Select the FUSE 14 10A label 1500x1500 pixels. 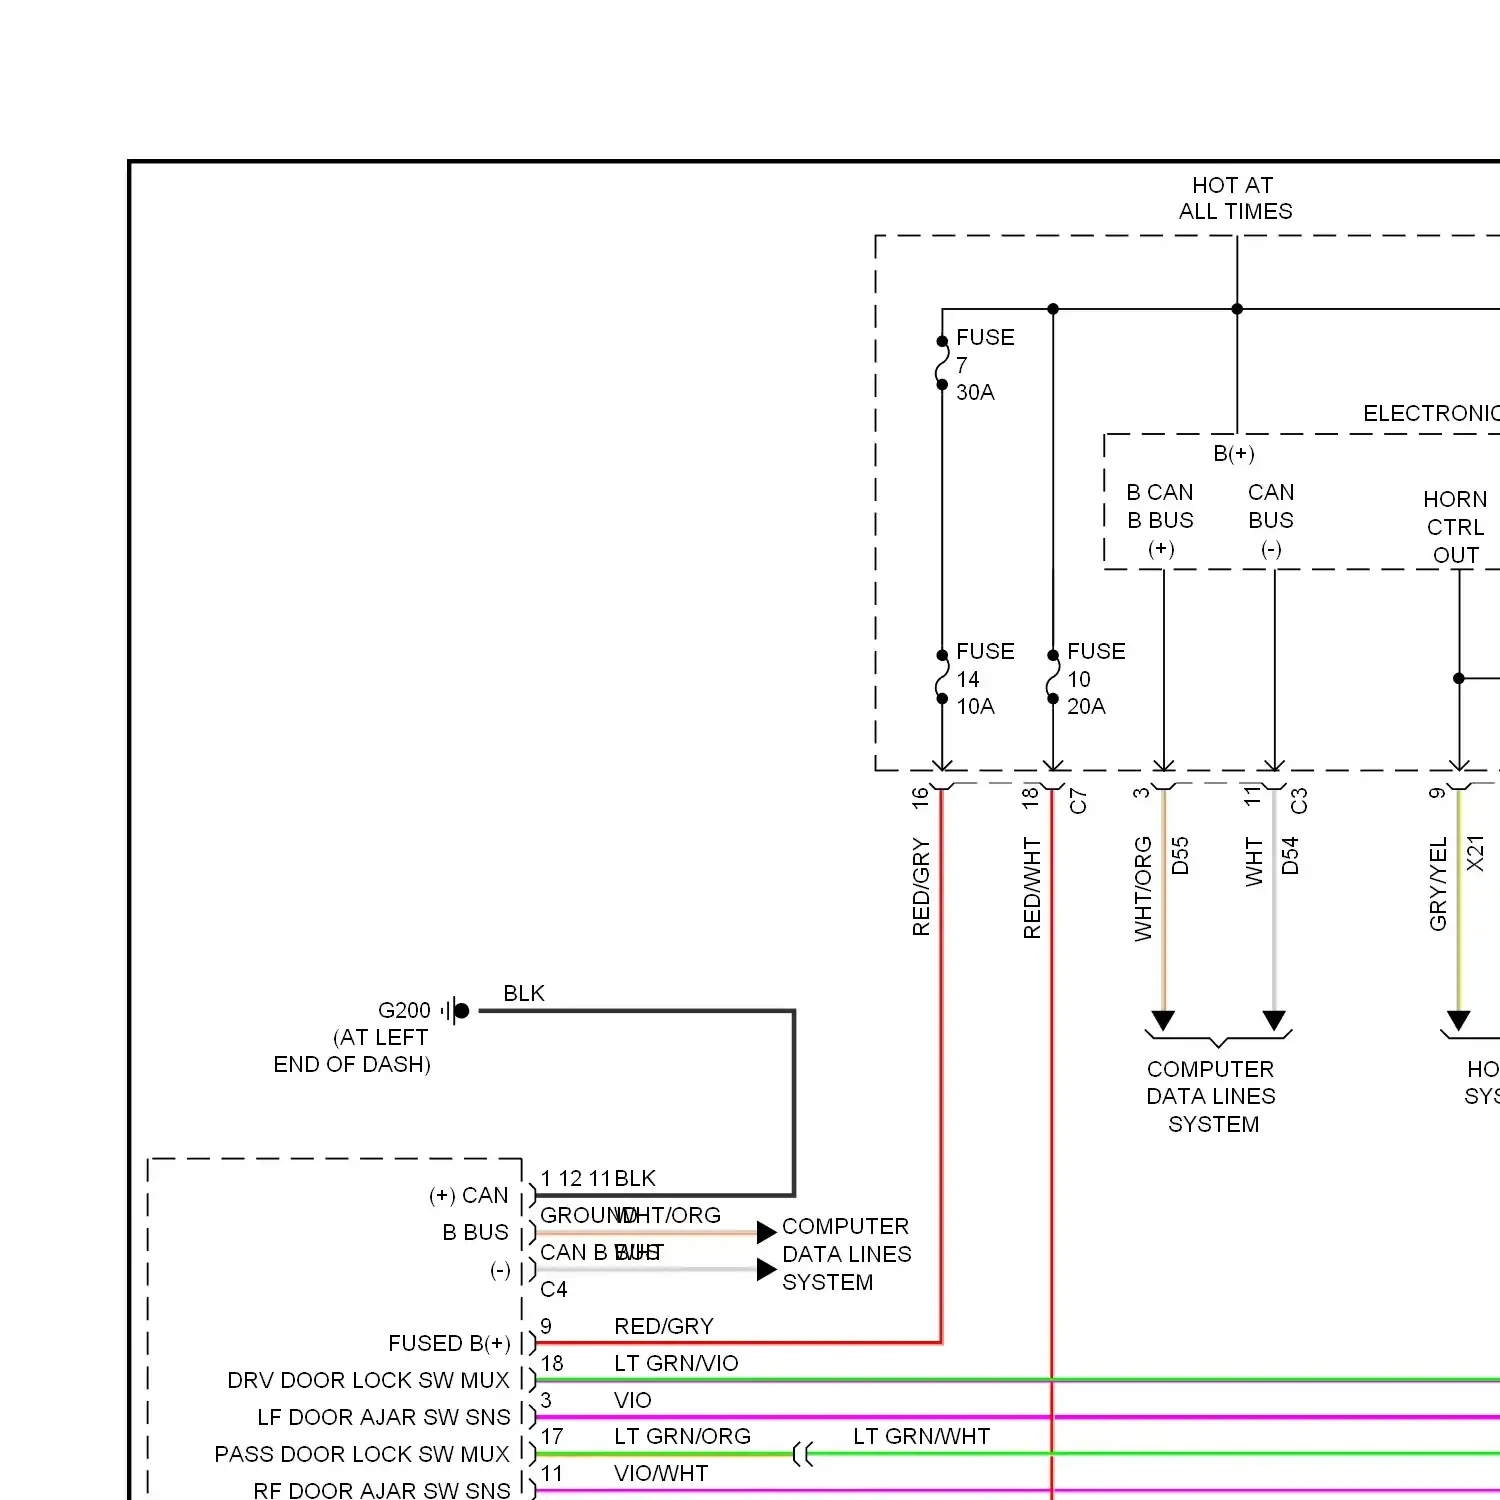coord(984,679)
